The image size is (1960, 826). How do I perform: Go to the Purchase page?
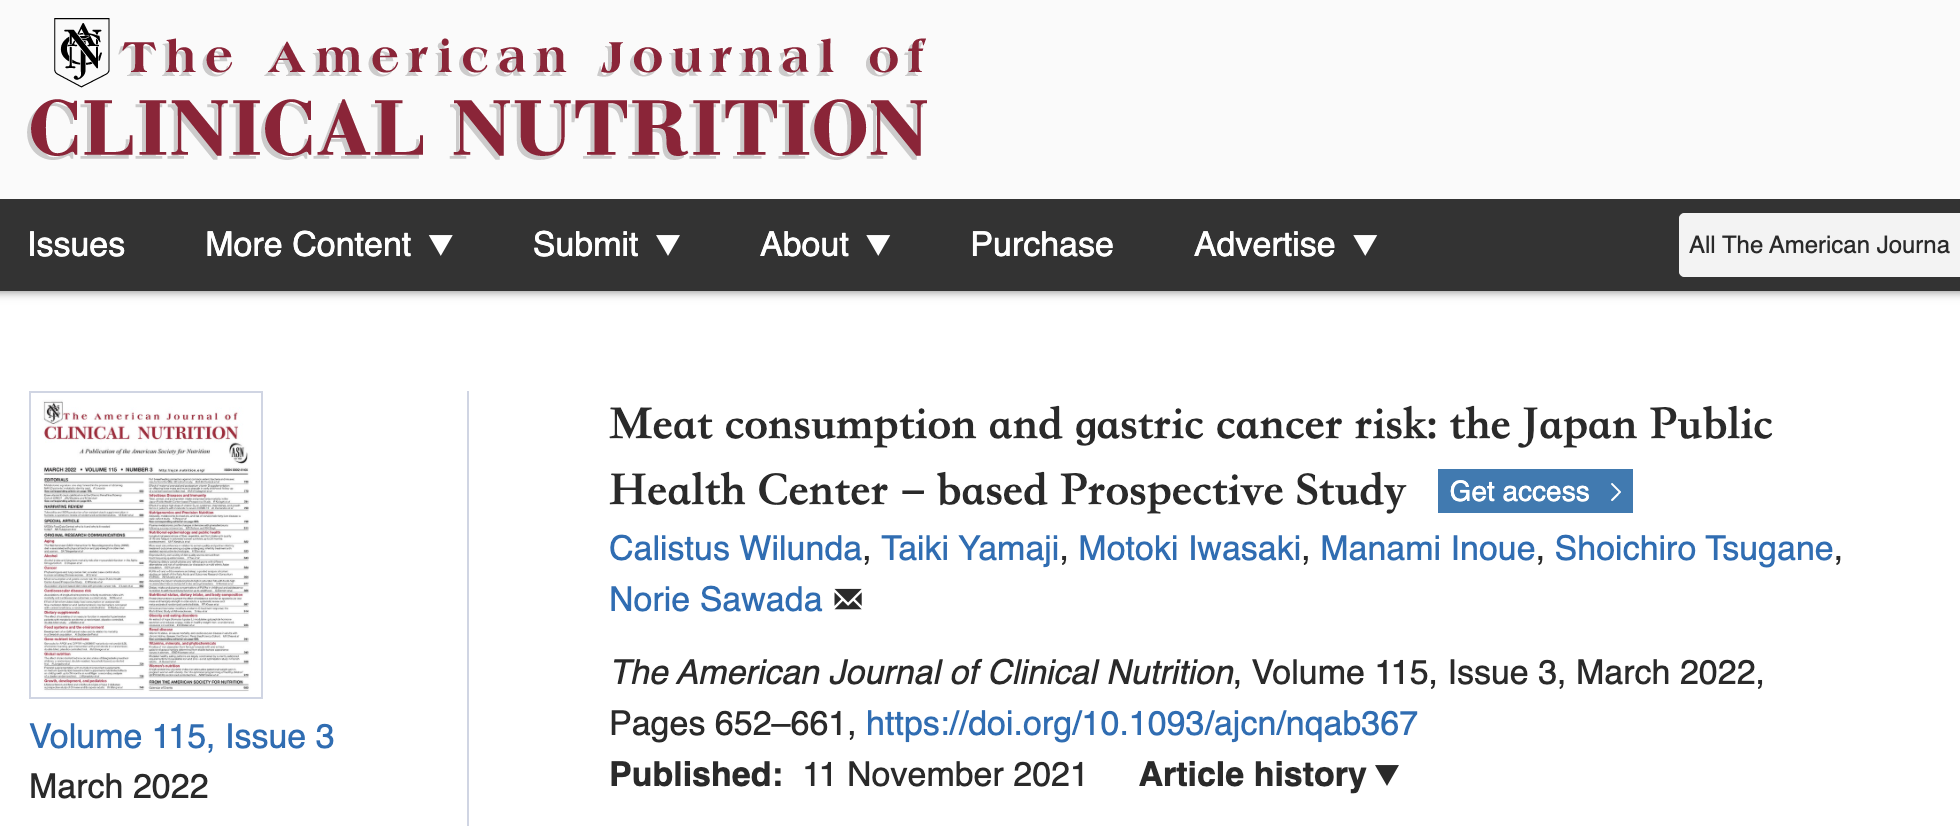point(1042,245)
